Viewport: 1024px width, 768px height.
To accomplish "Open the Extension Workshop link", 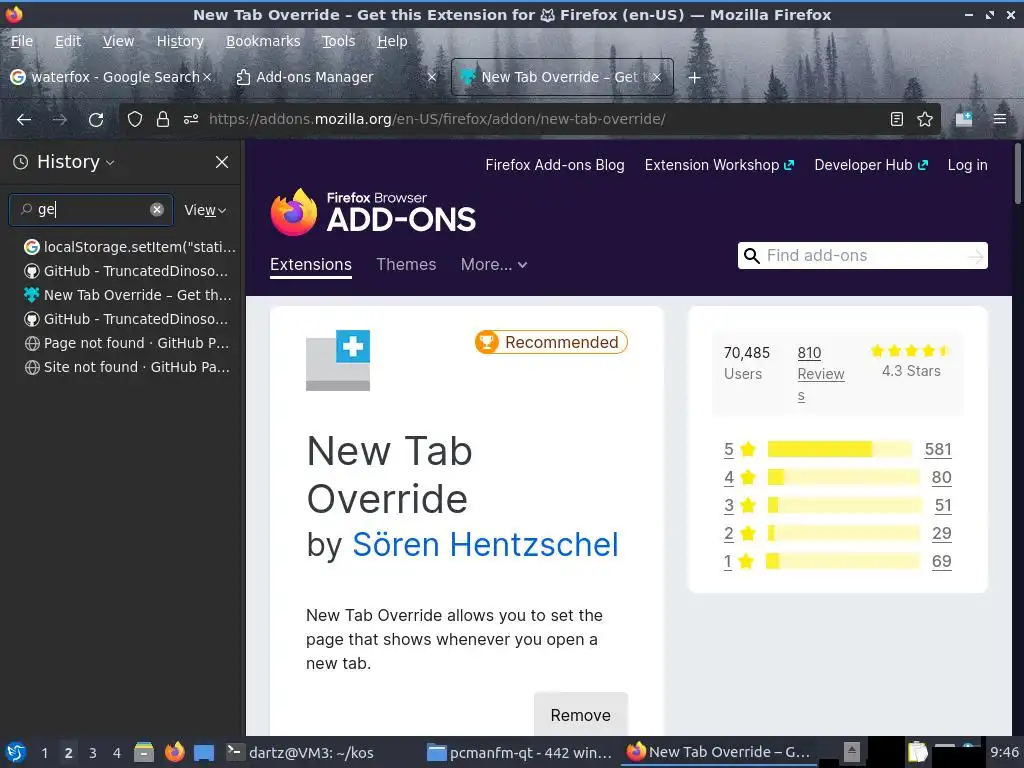I will click(x=719, y=165).
